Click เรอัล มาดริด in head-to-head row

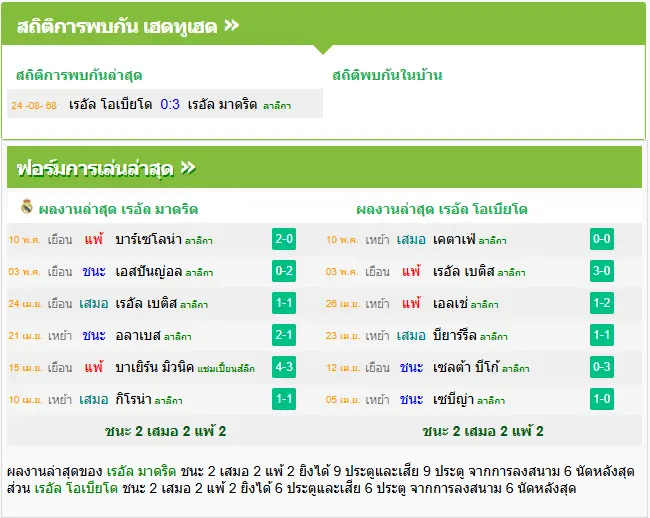[x=222, y=104]
